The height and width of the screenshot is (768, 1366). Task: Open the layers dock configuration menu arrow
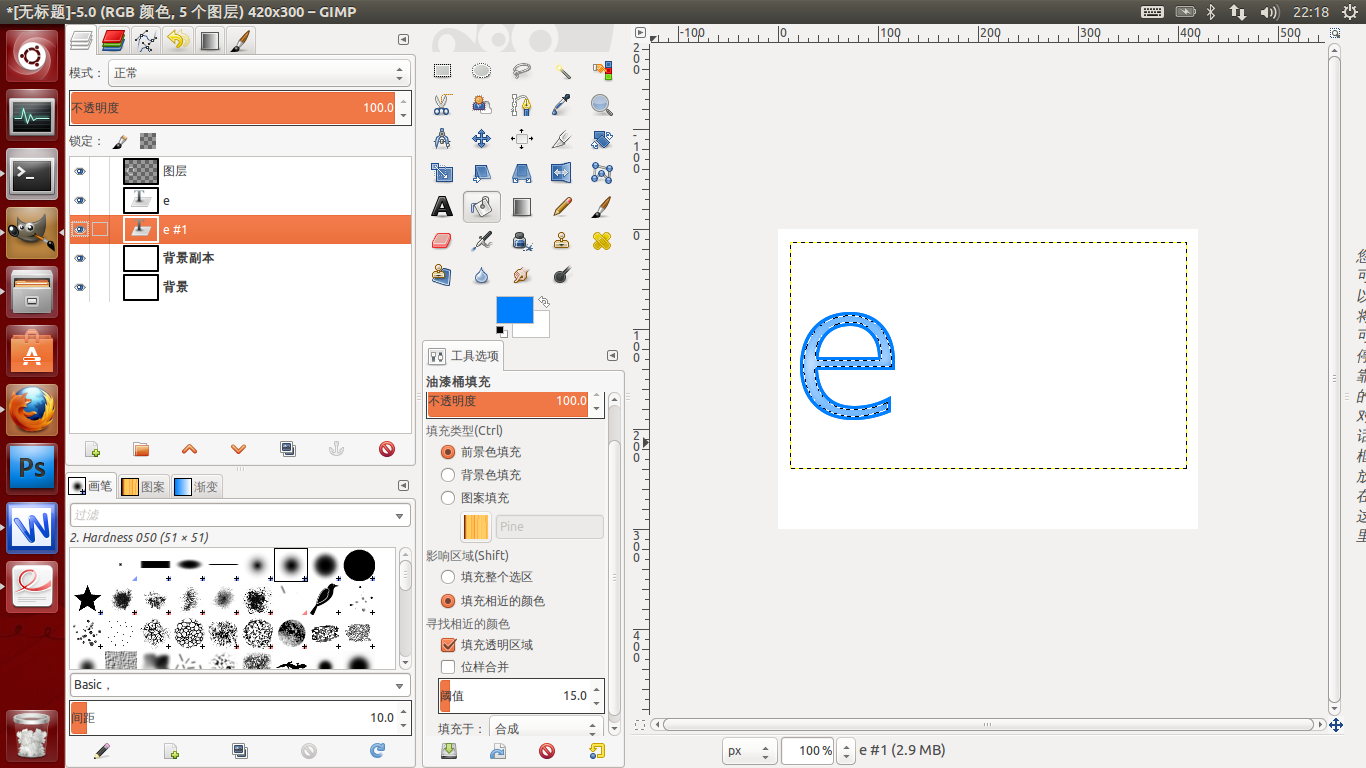(403, 40)
